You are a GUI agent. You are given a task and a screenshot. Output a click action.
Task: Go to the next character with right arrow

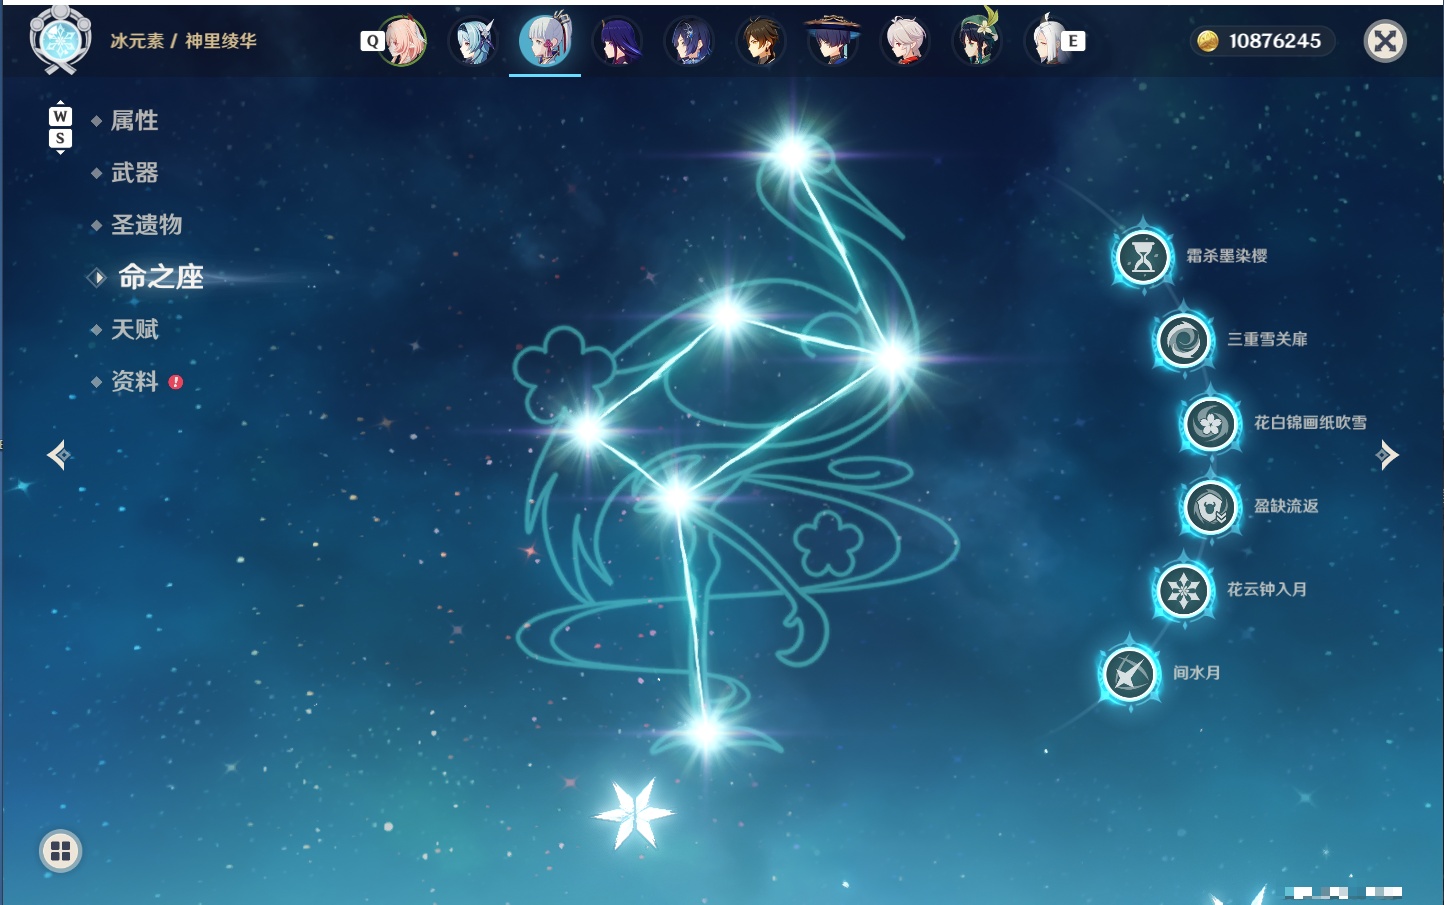[1387, 455]
